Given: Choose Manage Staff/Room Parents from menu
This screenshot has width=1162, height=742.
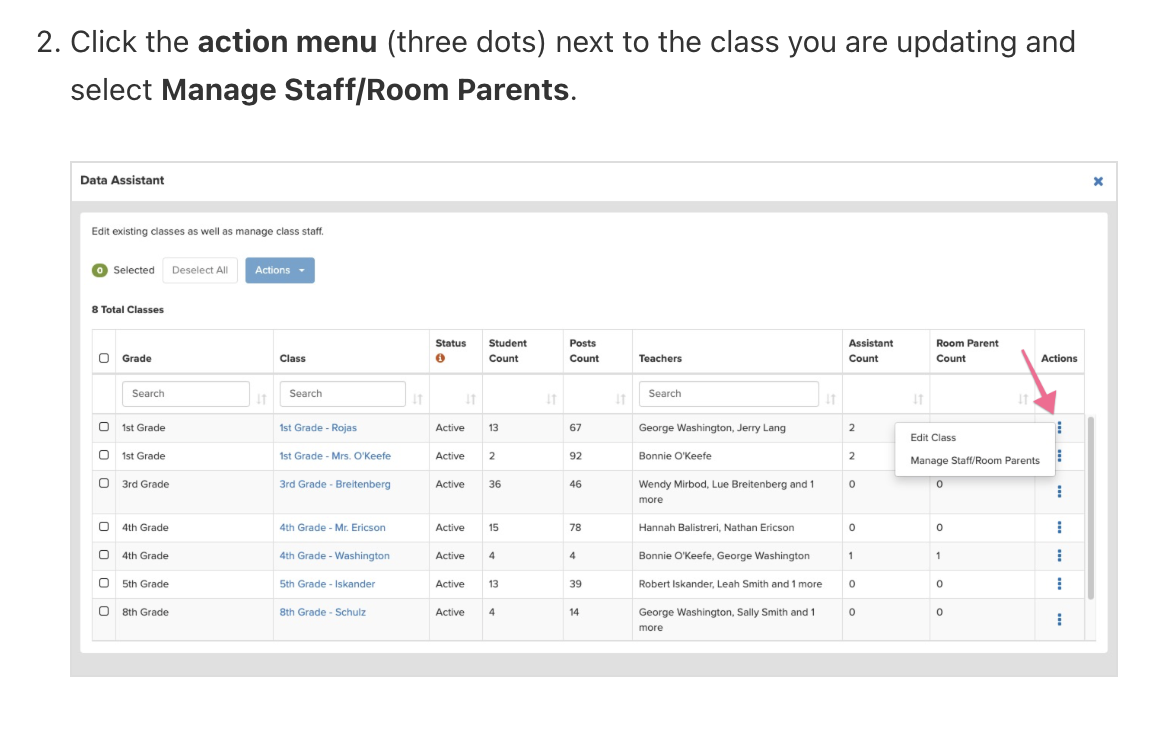Looking at the screenshot, I should pyautogui.click(x=975, y=460).
